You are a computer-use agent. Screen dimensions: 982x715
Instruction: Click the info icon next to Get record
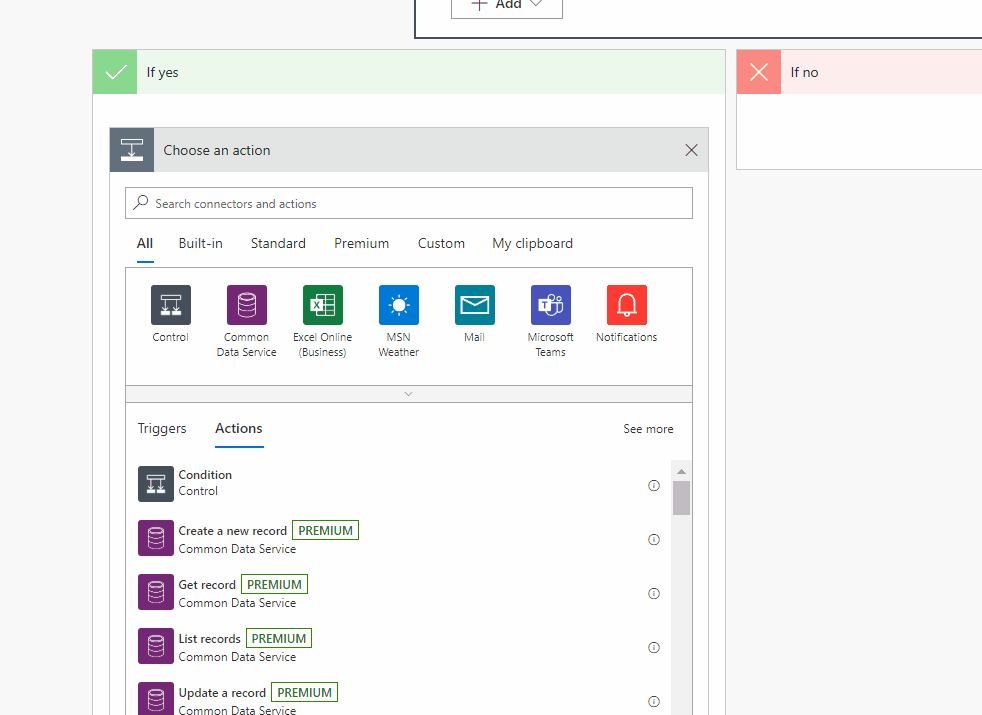pyautogui.click(x=654, y=593)
